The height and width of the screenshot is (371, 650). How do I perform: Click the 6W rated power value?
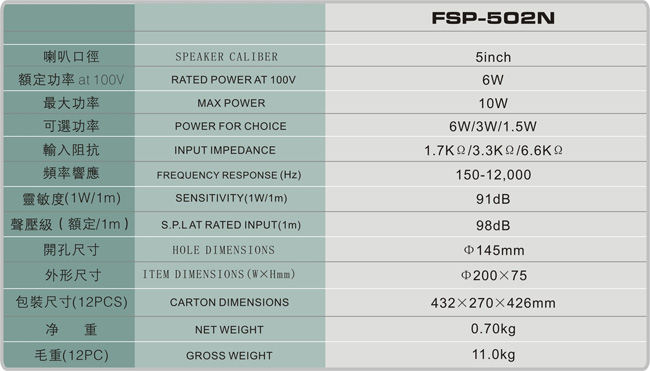[493, 80]
